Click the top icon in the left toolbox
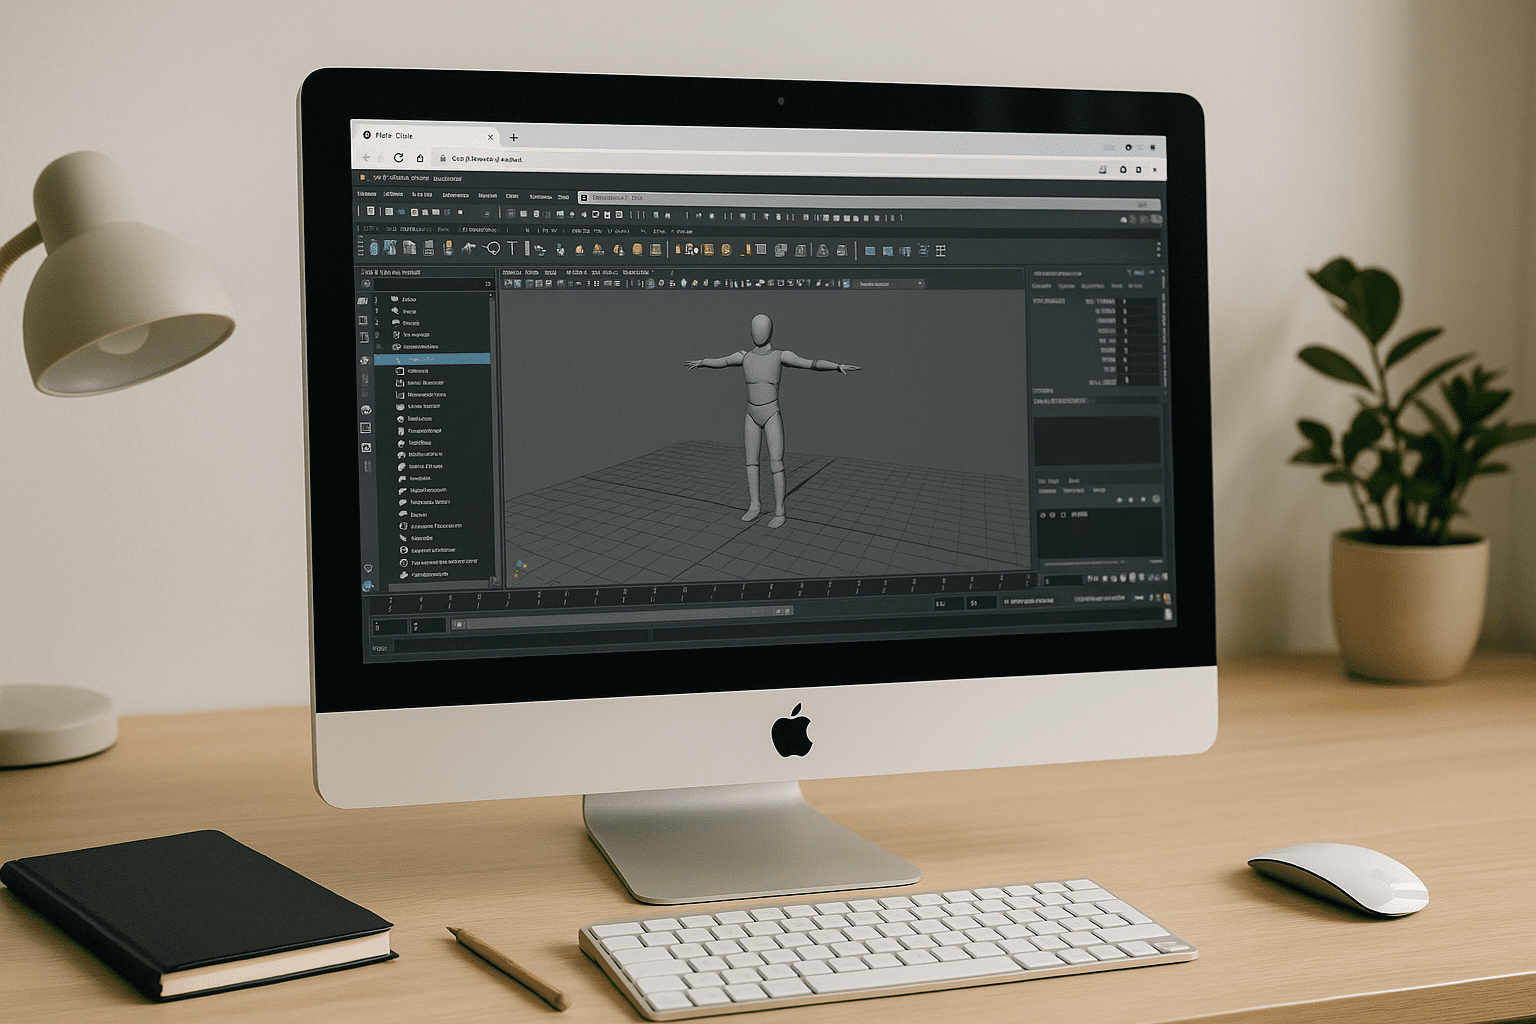 (363, 301)
